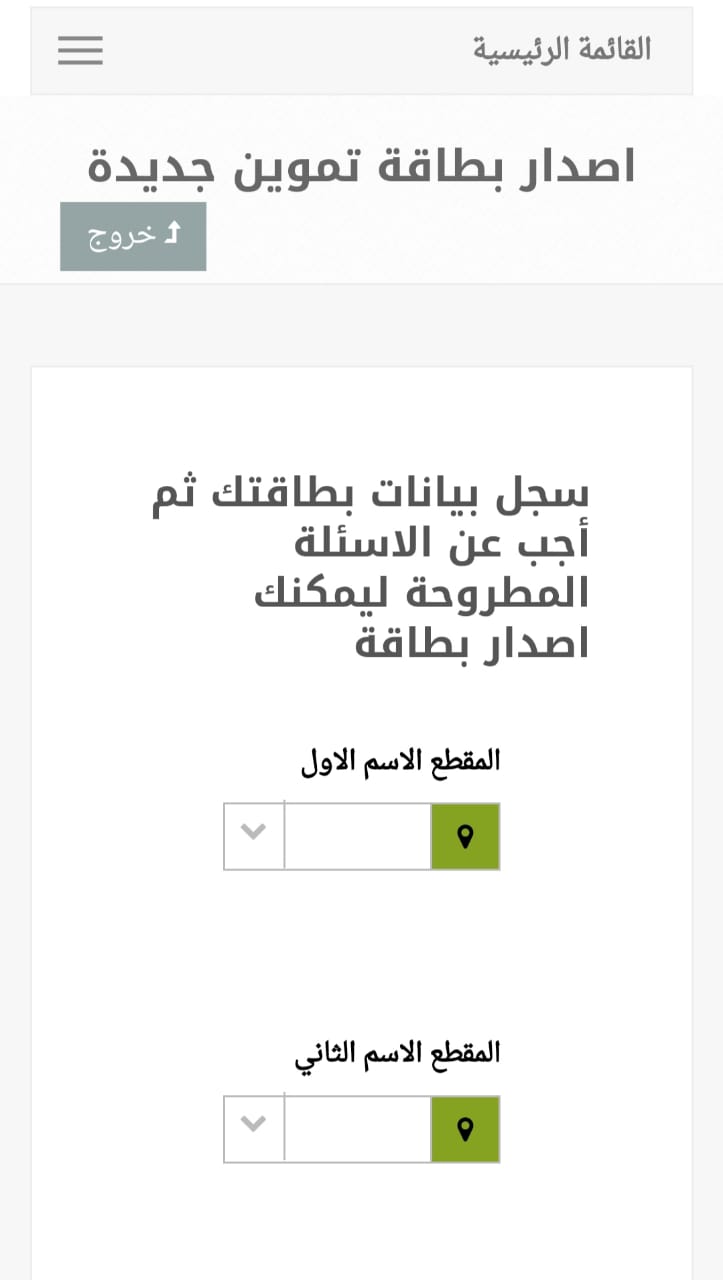The height and width of the screenshot is (1280, 723).
Task: Click the خروج exit button
Action: 133,236
